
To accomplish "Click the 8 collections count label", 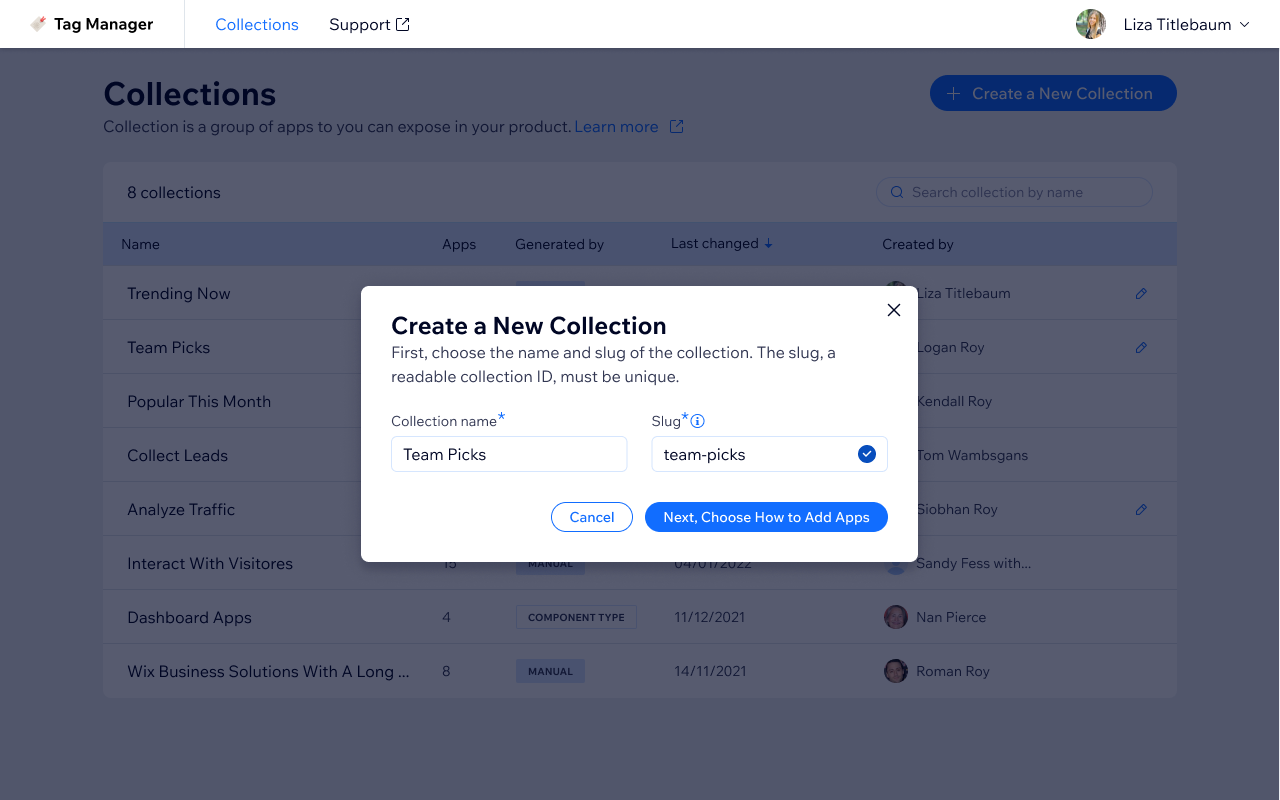I will click(x=174, y=192).
